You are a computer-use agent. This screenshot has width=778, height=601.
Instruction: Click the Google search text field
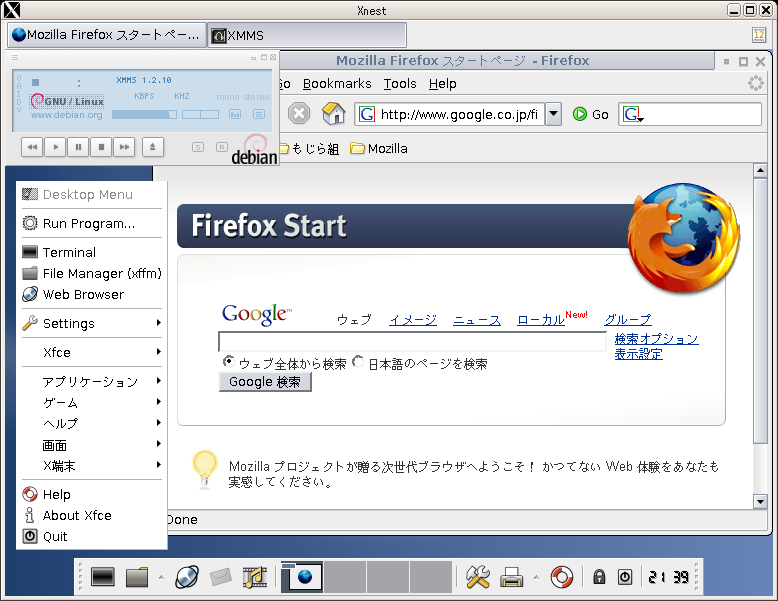411,342
